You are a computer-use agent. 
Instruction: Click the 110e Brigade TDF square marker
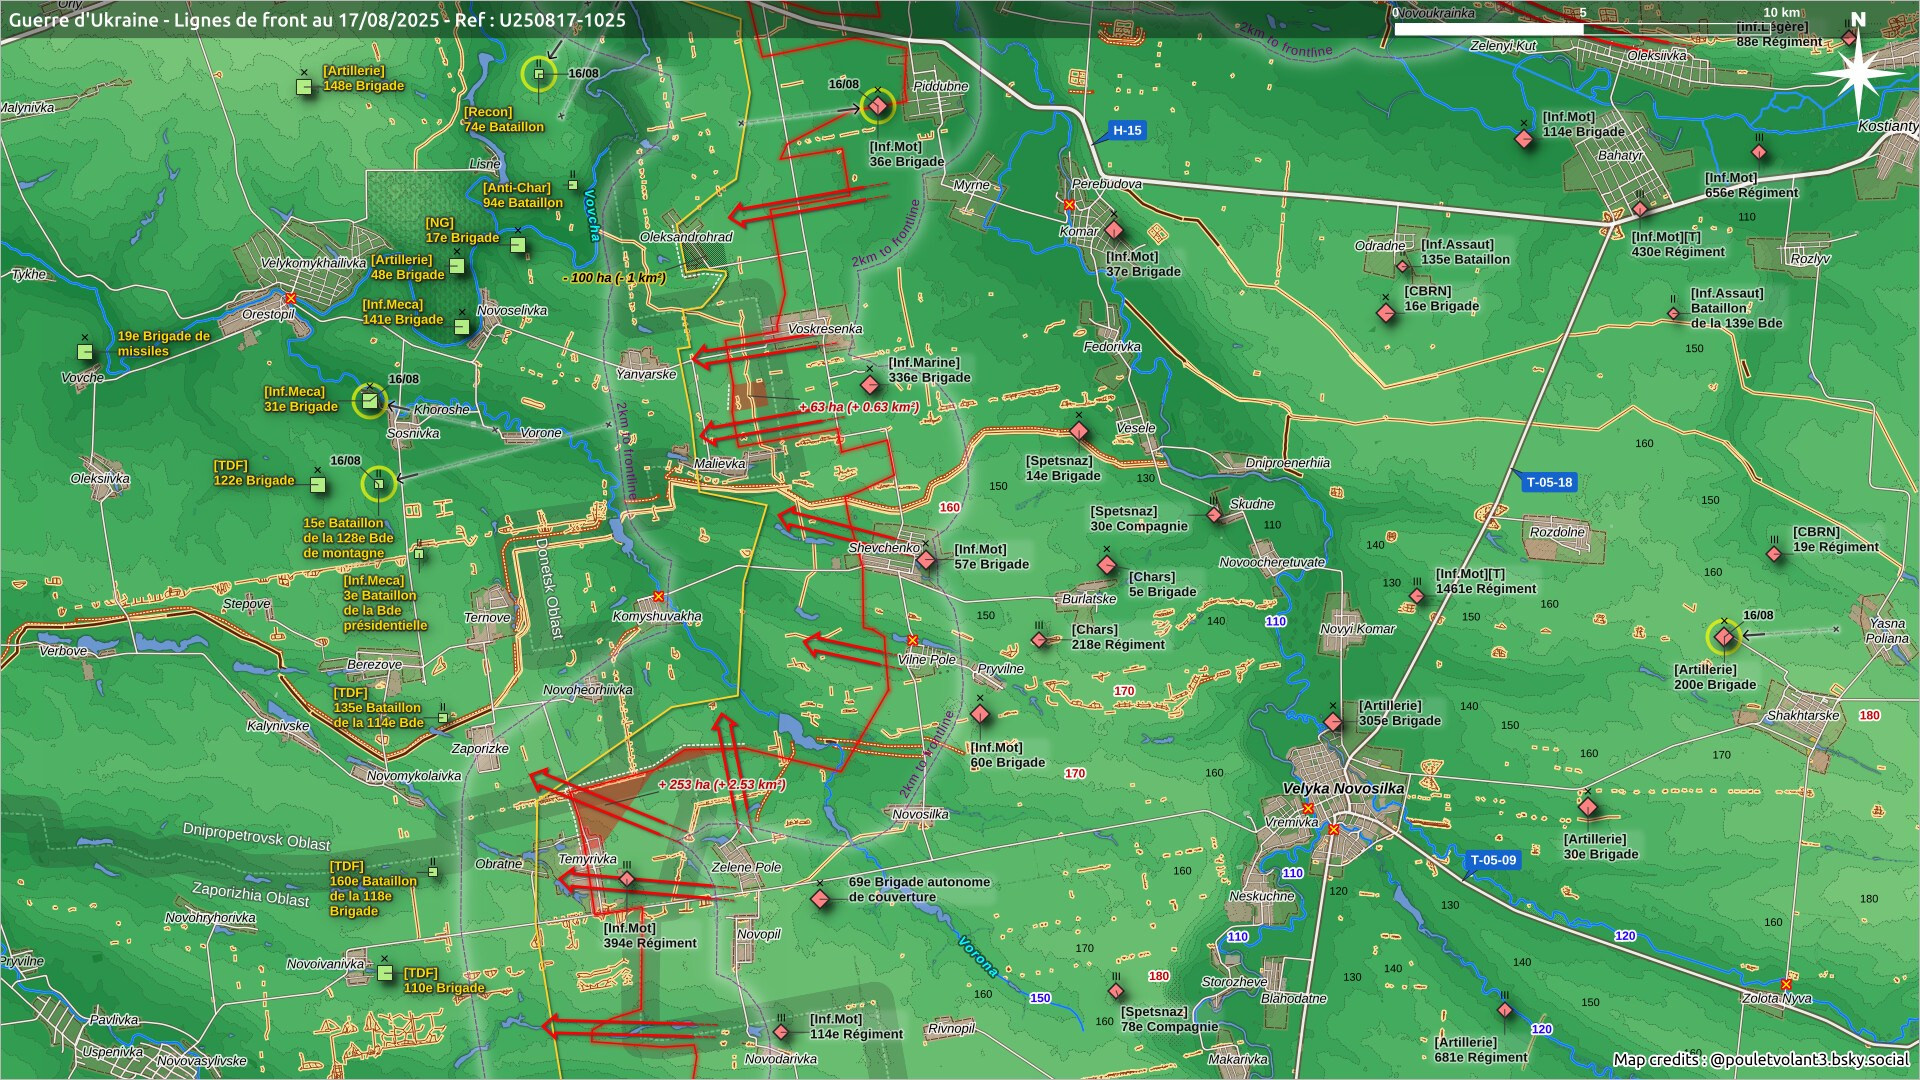click(385, 973)
